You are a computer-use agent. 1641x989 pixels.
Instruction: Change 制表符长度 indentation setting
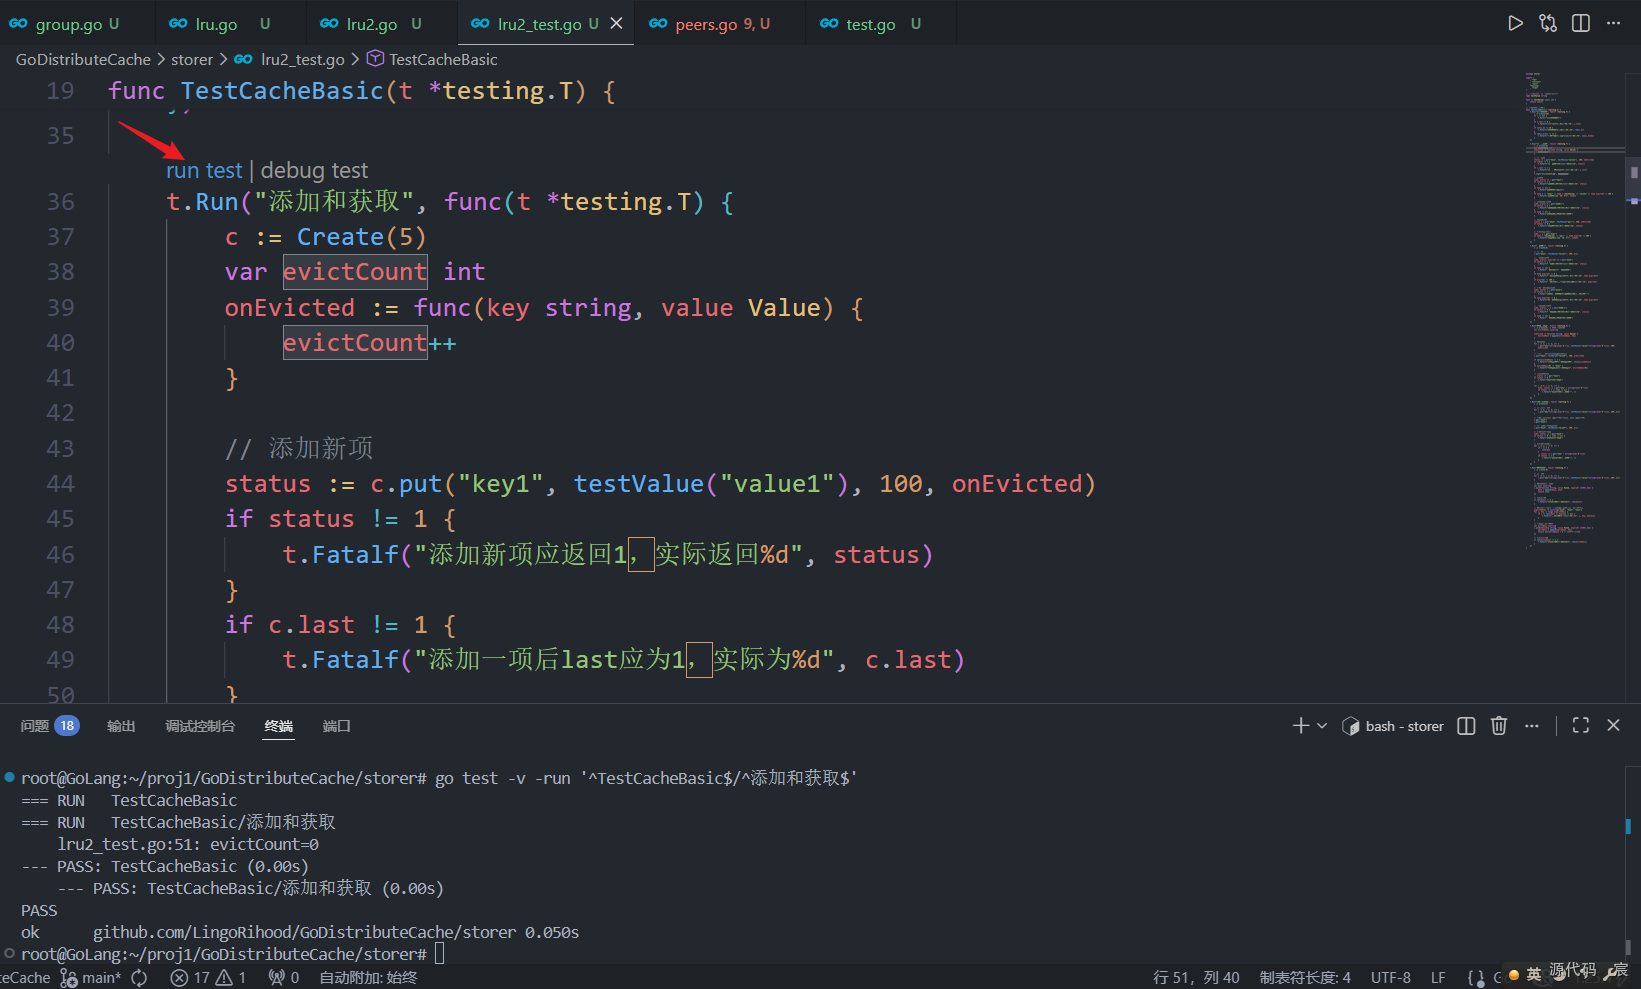tap(1305, 977)
